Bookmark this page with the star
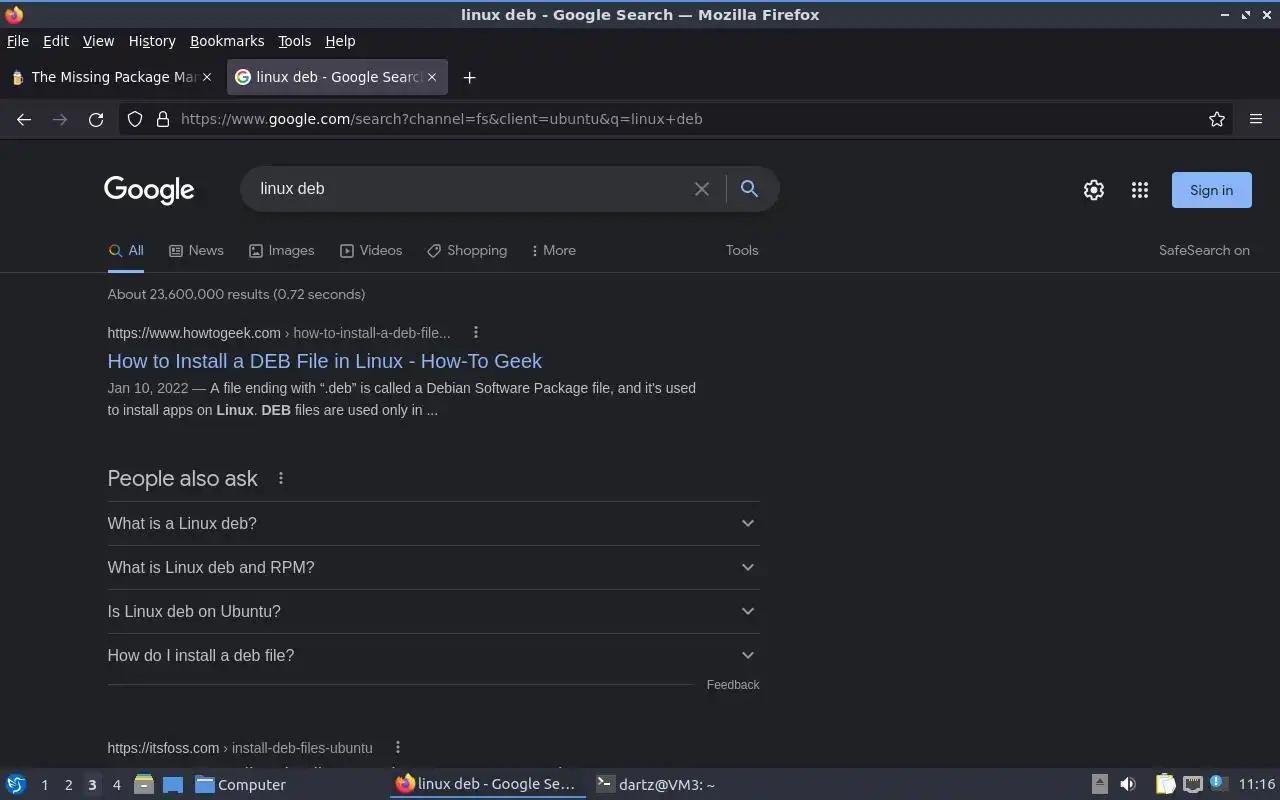The height and width of the screenshot is (800, 1280). [x=1217, y=119]
